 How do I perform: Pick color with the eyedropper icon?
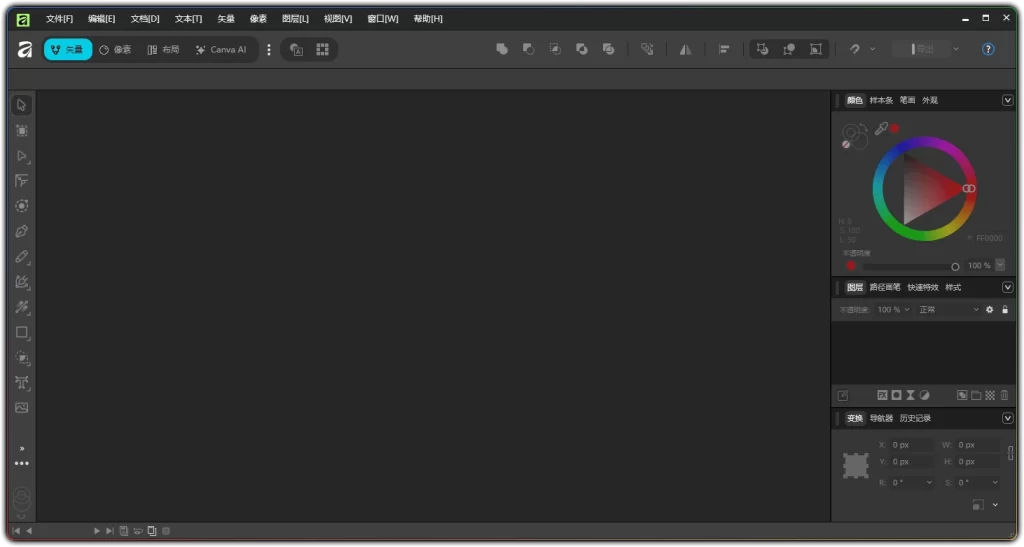(881, 129)
